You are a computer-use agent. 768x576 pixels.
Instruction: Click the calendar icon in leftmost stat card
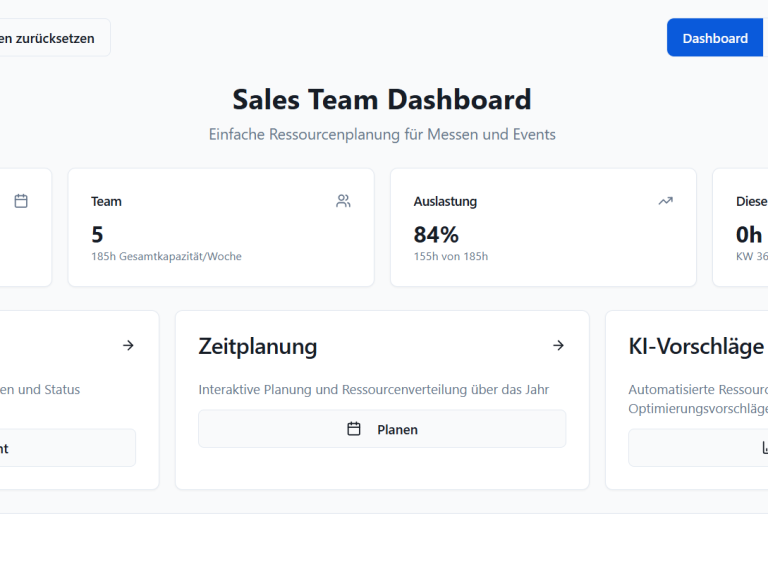[x=21, y=201]
